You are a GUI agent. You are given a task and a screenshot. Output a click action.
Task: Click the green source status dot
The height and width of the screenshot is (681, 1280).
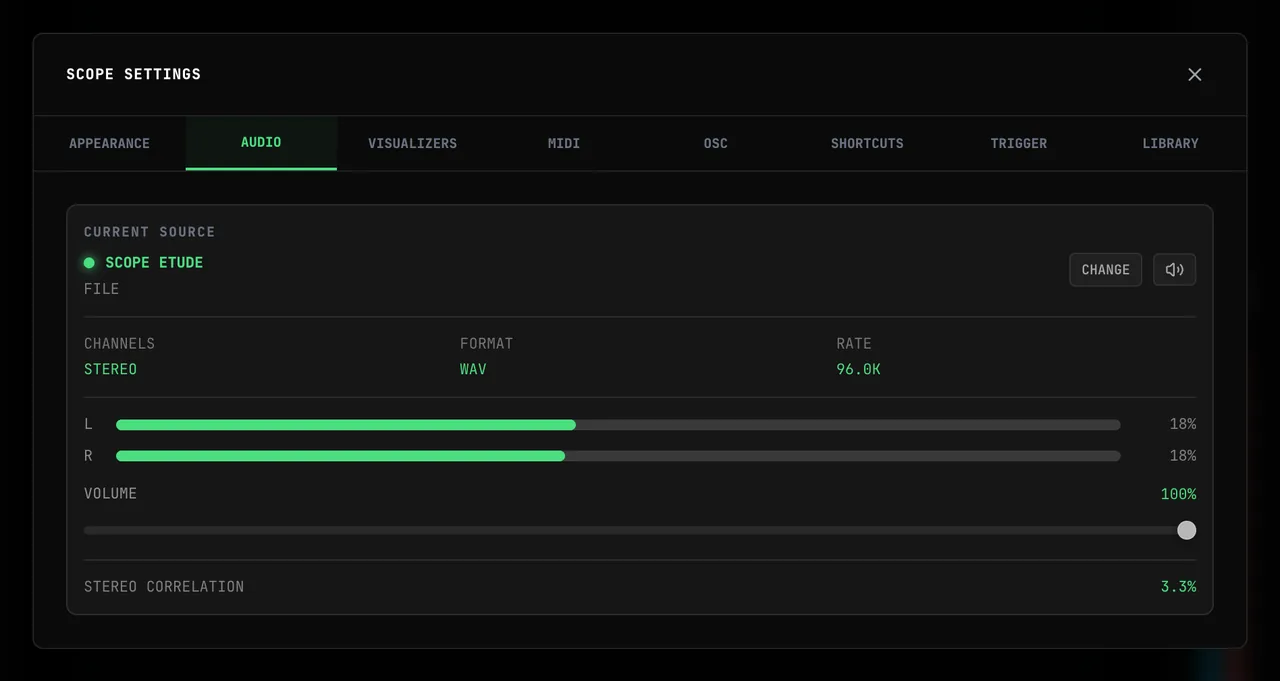pos(89,263)
